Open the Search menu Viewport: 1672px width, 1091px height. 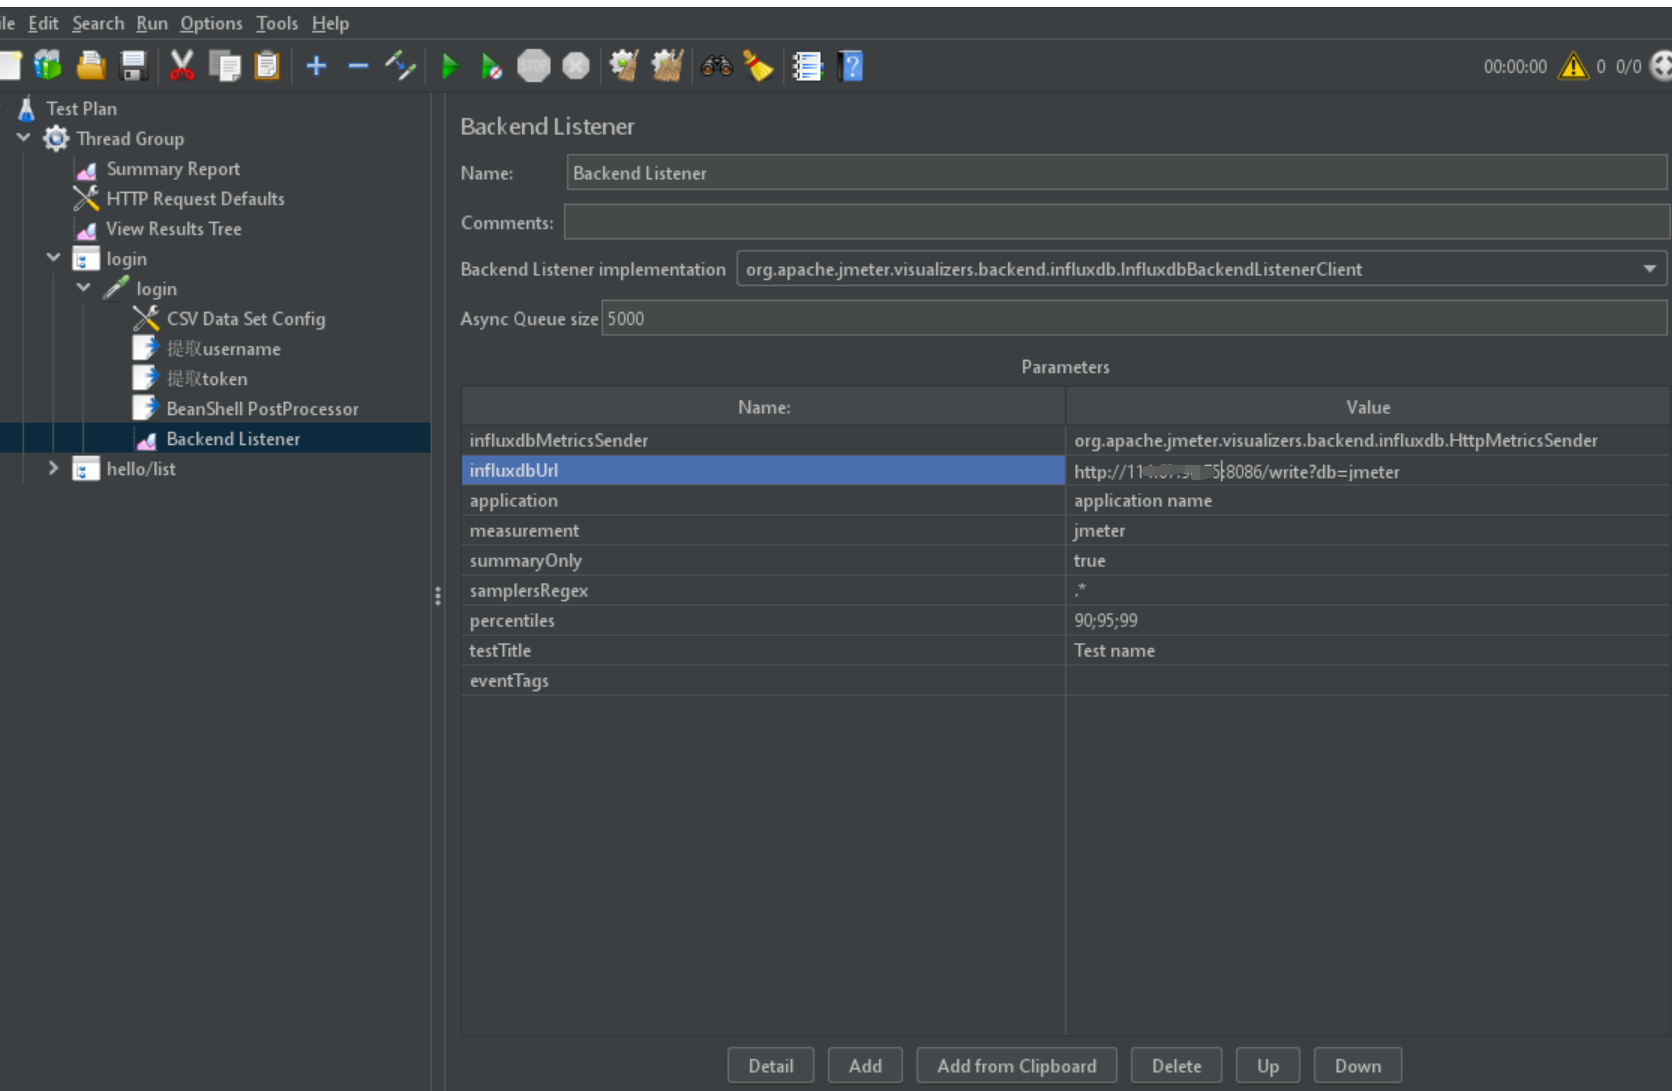(98, 23)
